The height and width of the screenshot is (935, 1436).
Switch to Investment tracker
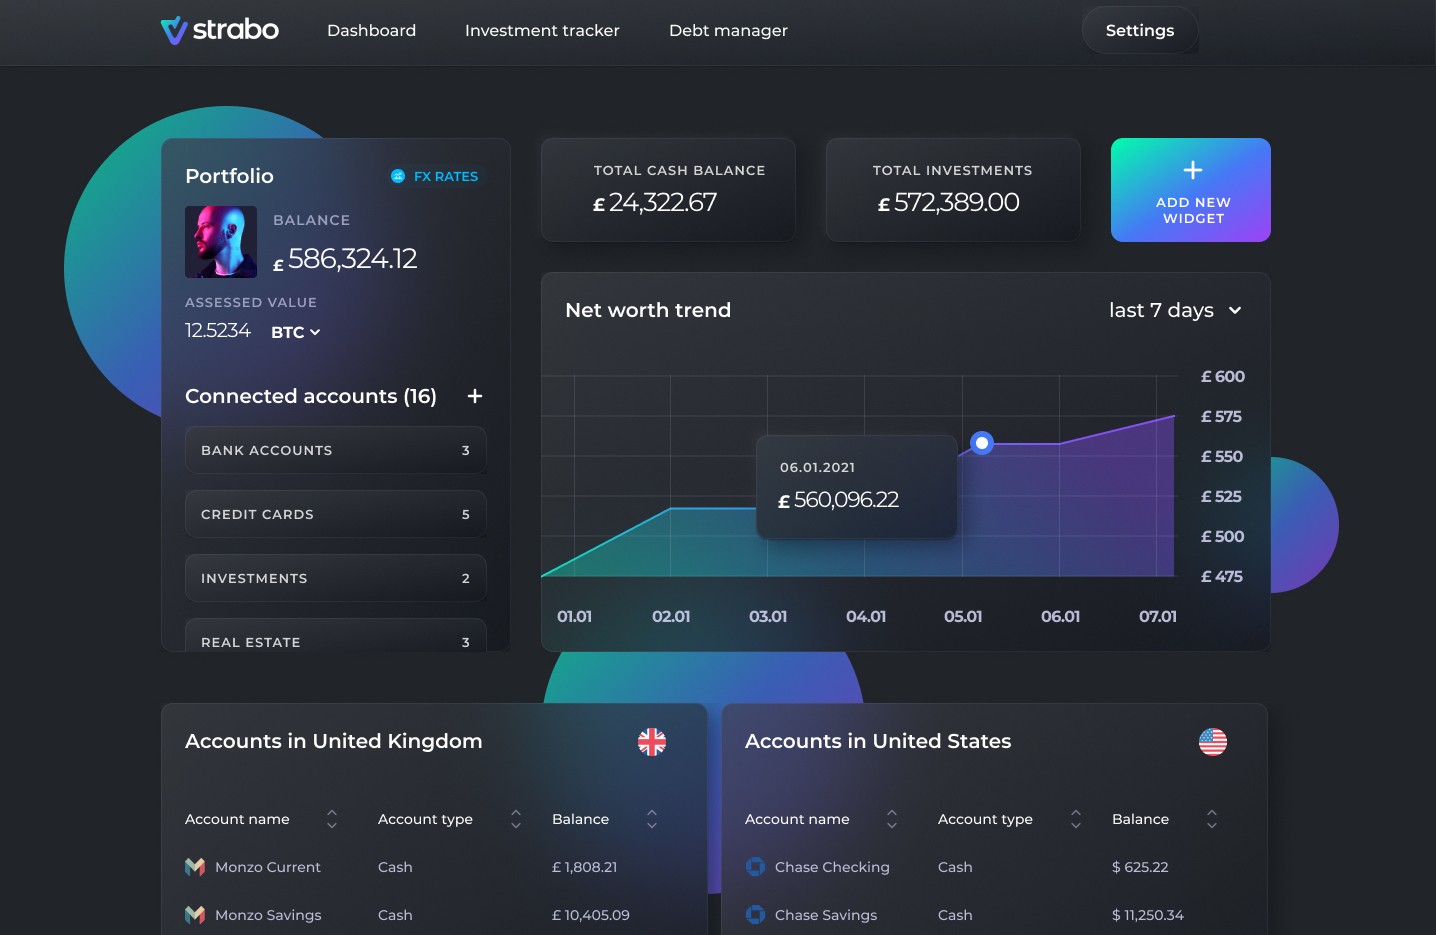pos(542,30)
